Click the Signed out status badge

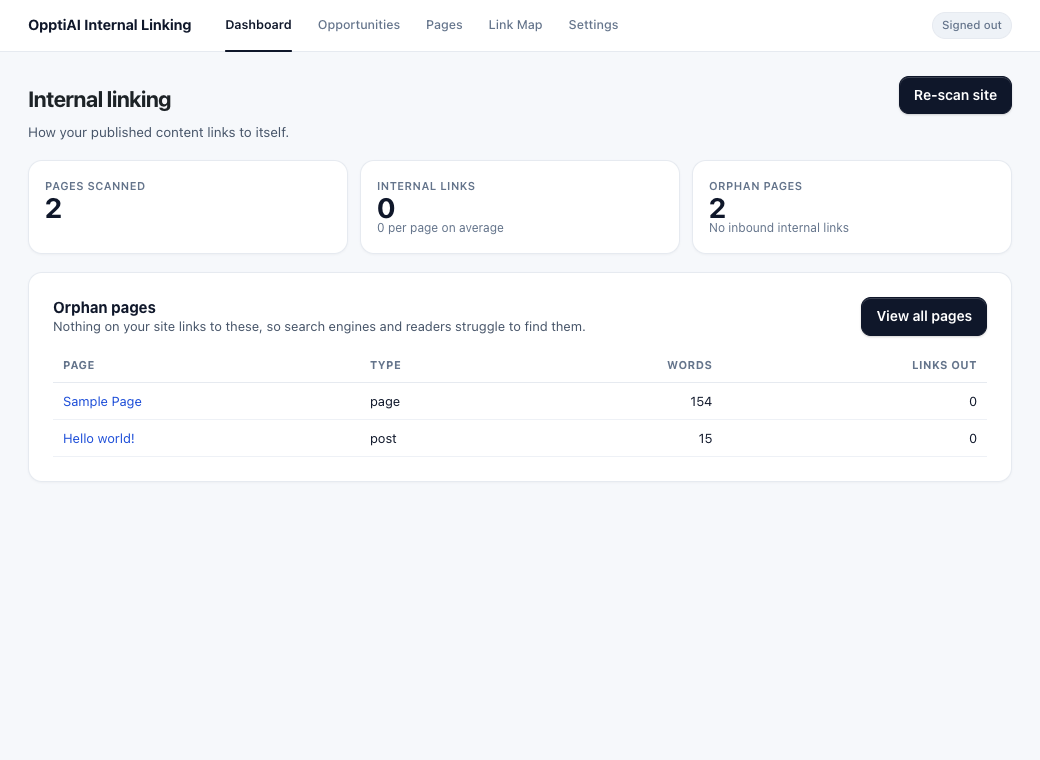click(972, 25)
